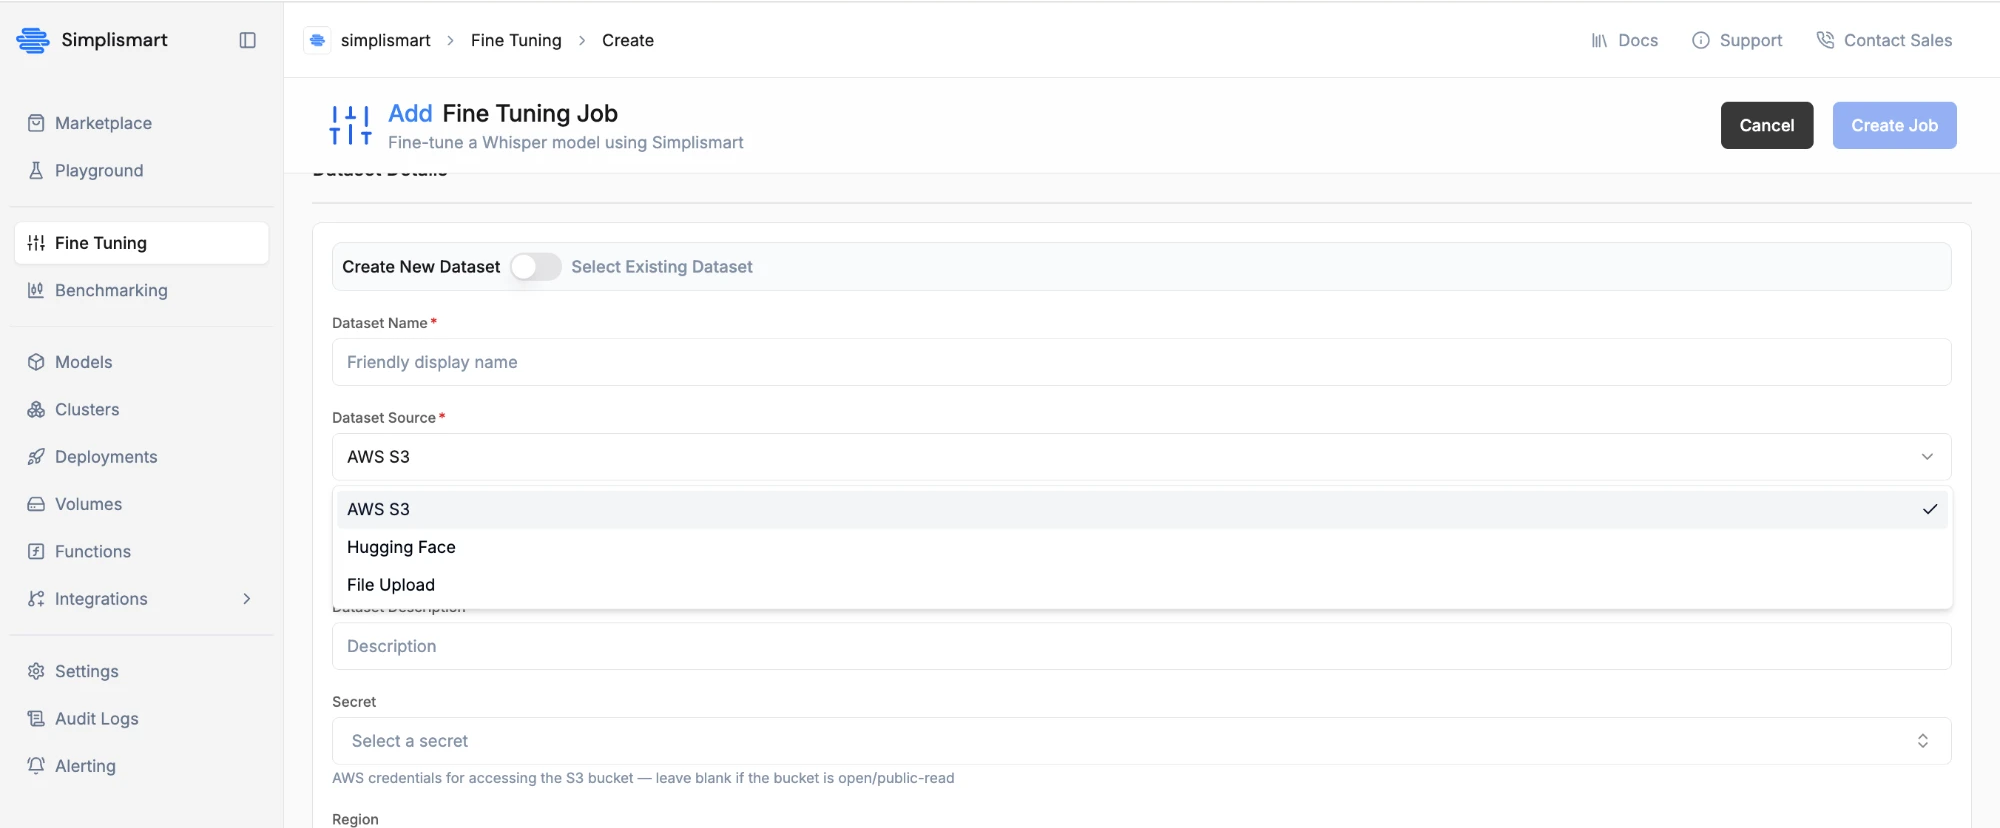Image resolution: width=2000 pixels, height=828 pixels.
Task: Click the Settings gear icon
Action: click(36, 671)
